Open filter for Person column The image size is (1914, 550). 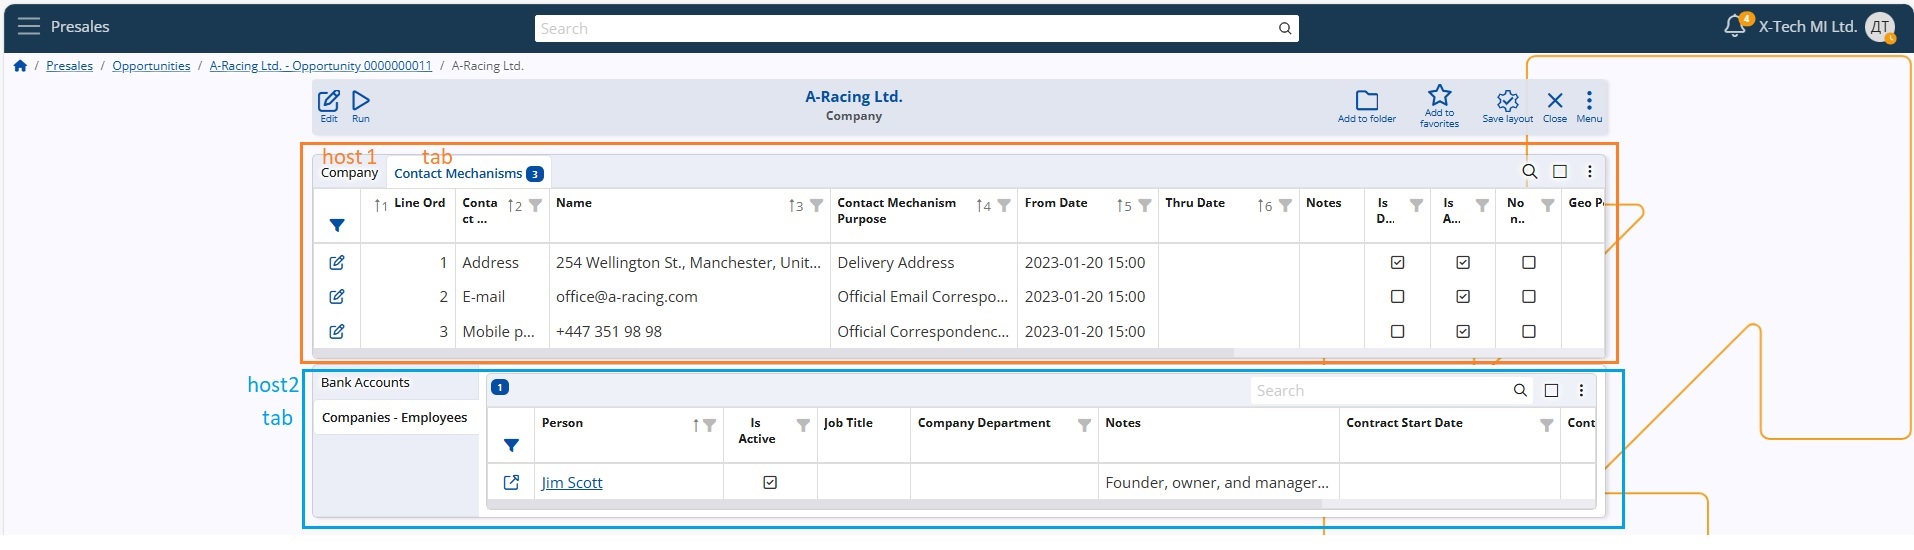[709, 426]
